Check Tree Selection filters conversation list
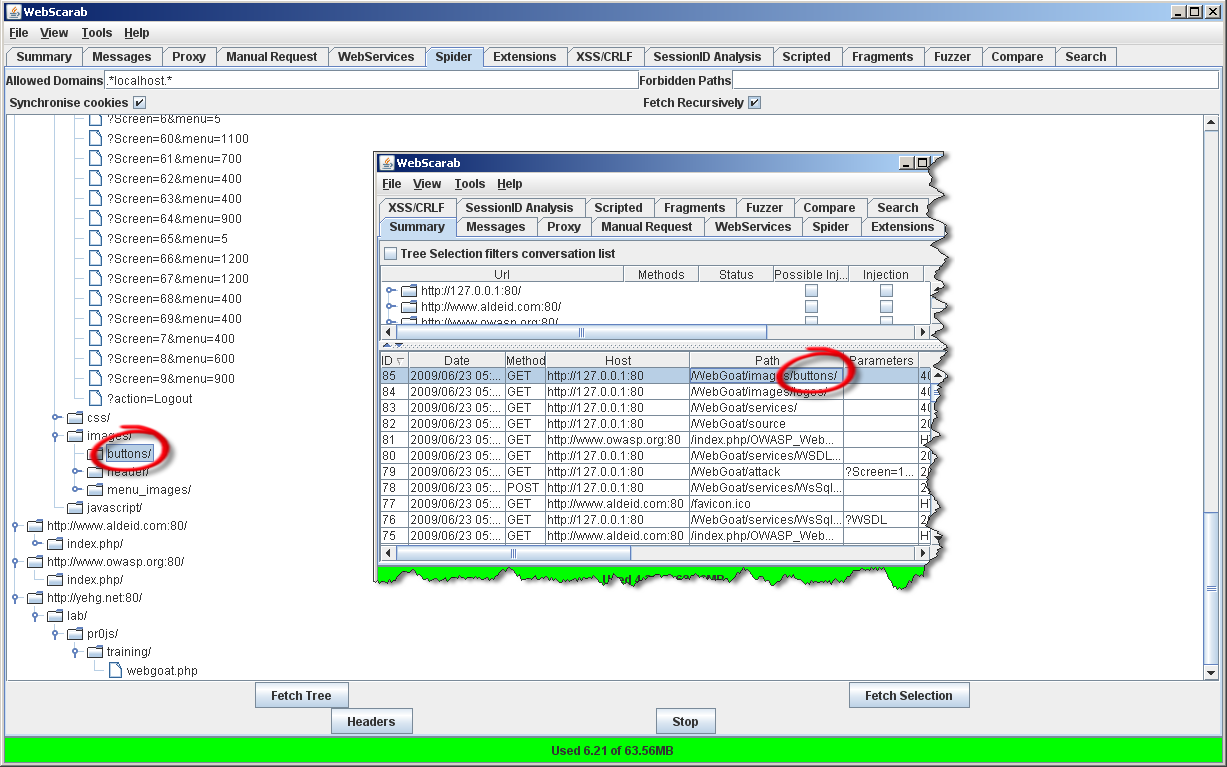 point(391,254)
